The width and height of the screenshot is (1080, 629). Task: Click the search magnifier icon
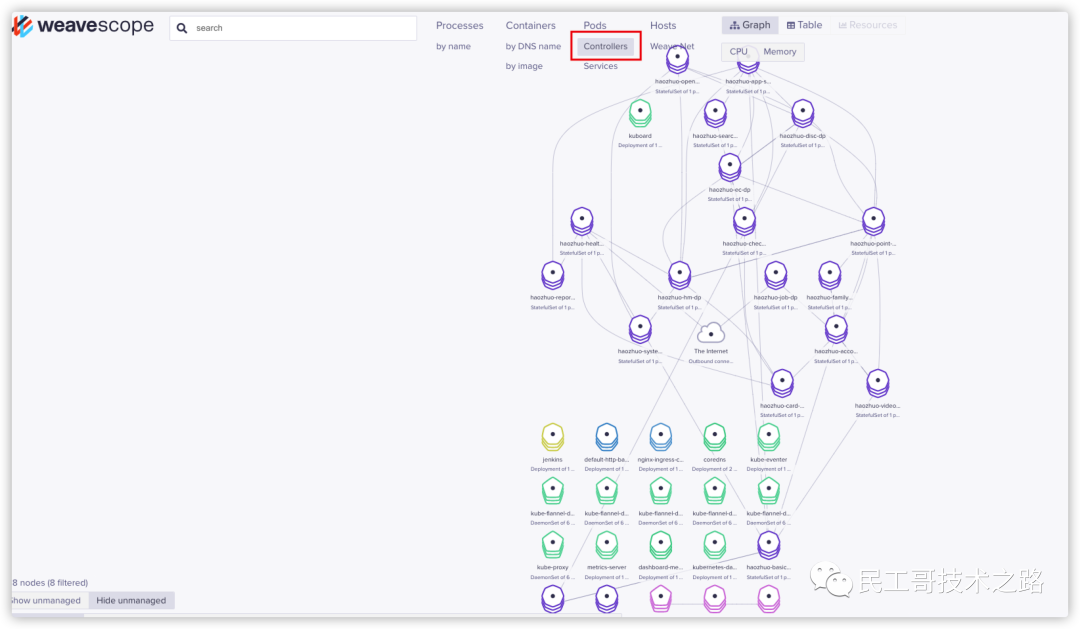182,28
